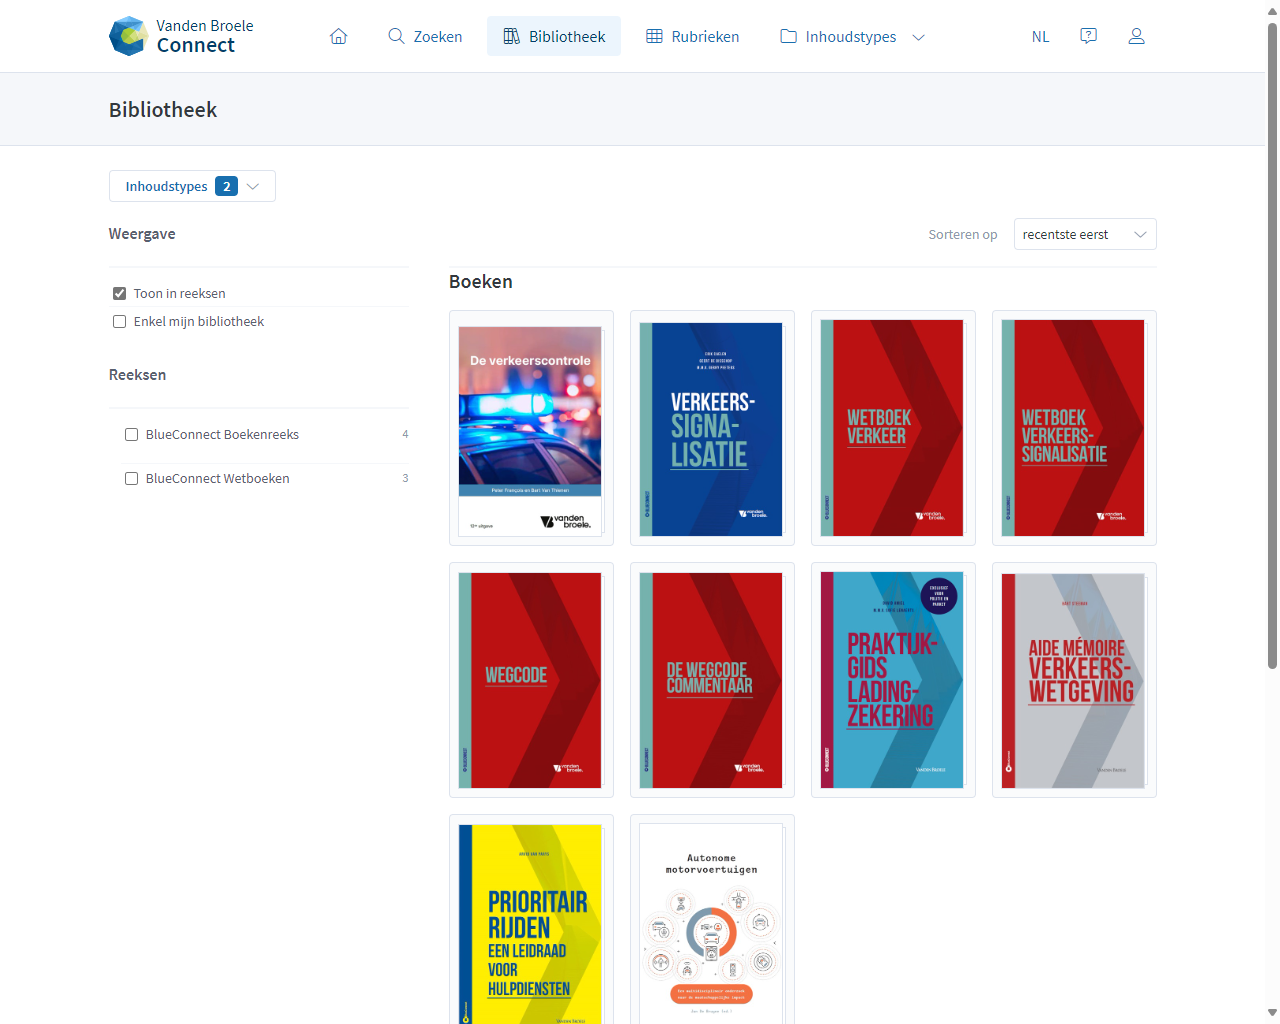The image size is (1280, 1024).
Task: Click the 'Weergave' heading
Action: point(142,234)
